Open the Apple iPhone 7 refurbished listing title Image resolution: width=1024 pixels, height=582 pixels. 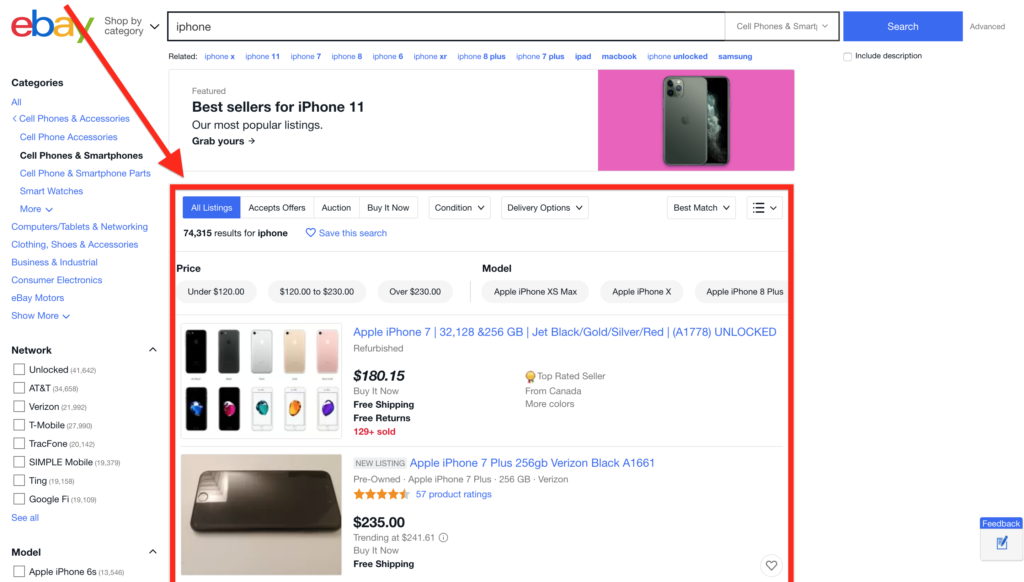pos(565,332)
